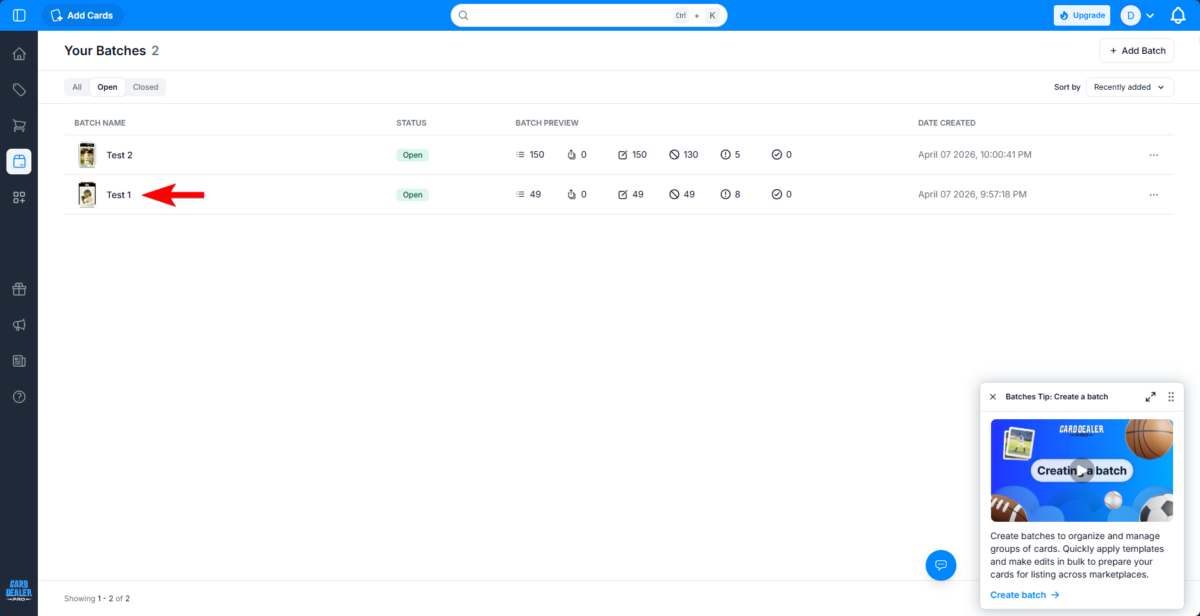Switch to the Closed batches tab
Image resolution: width=1200 pixels, height=616 pixels.
pyautogui.click(x=145, y=87)
